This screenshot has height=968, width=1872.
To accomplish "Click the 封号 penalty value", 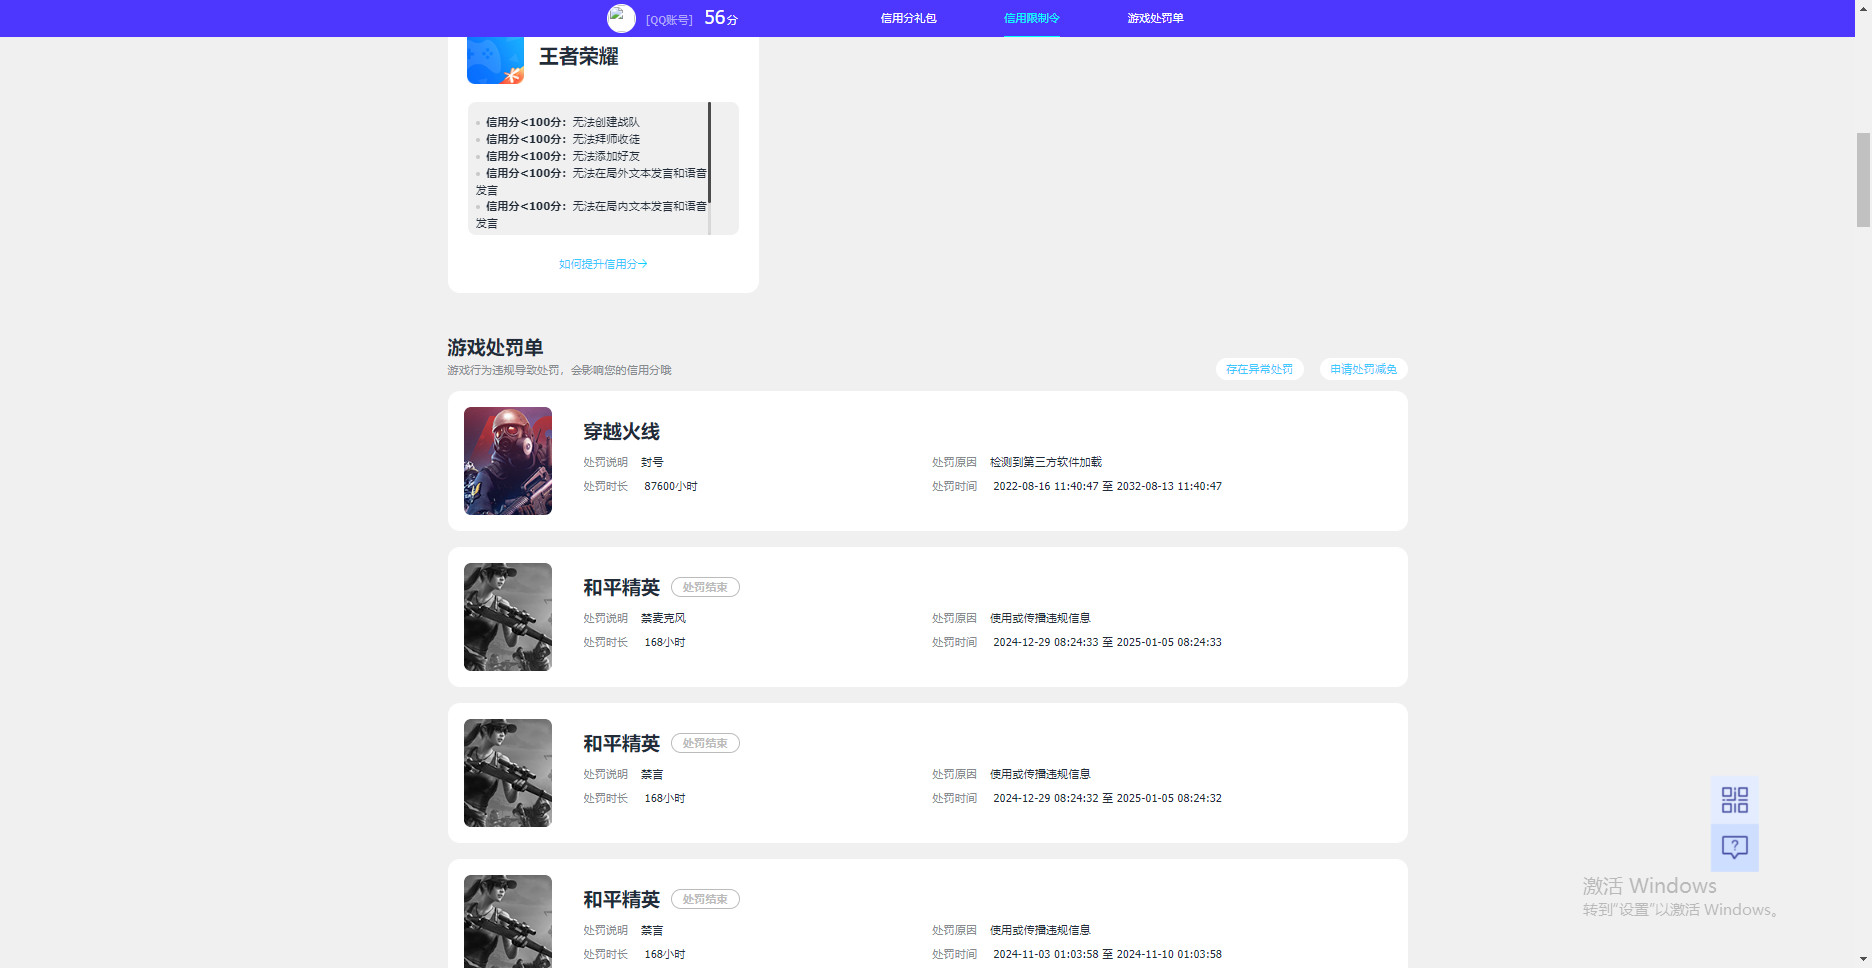I will pos(652,462).
